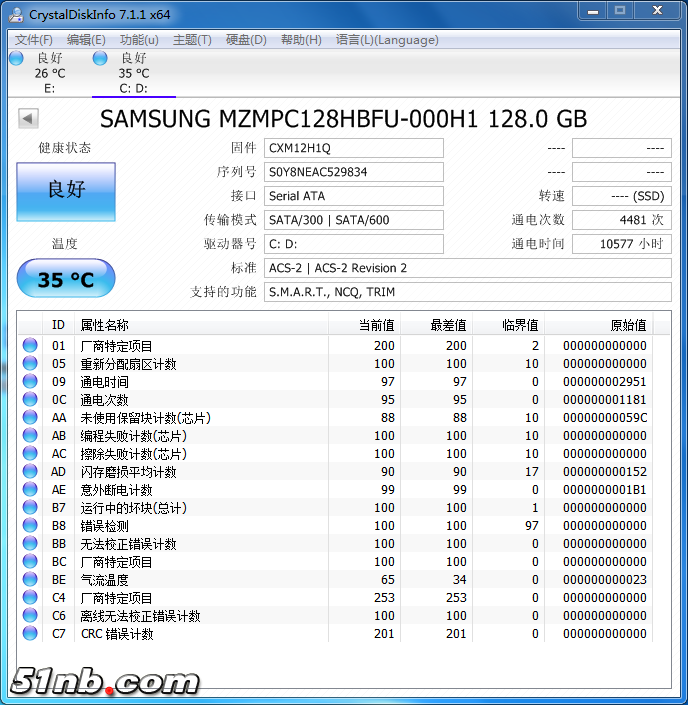Click status orb for 错误检测 row
The image size is (688, 705).
click(x=30, y=525)
